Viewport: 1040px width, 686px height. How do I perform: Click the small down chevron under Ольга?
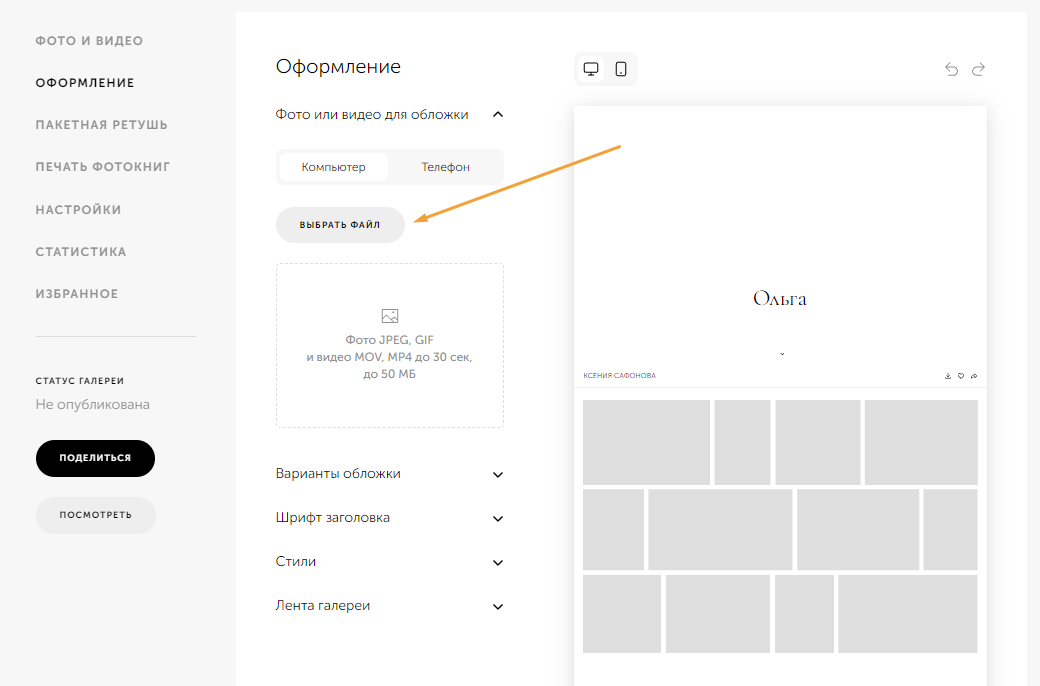tap(782, 354)
